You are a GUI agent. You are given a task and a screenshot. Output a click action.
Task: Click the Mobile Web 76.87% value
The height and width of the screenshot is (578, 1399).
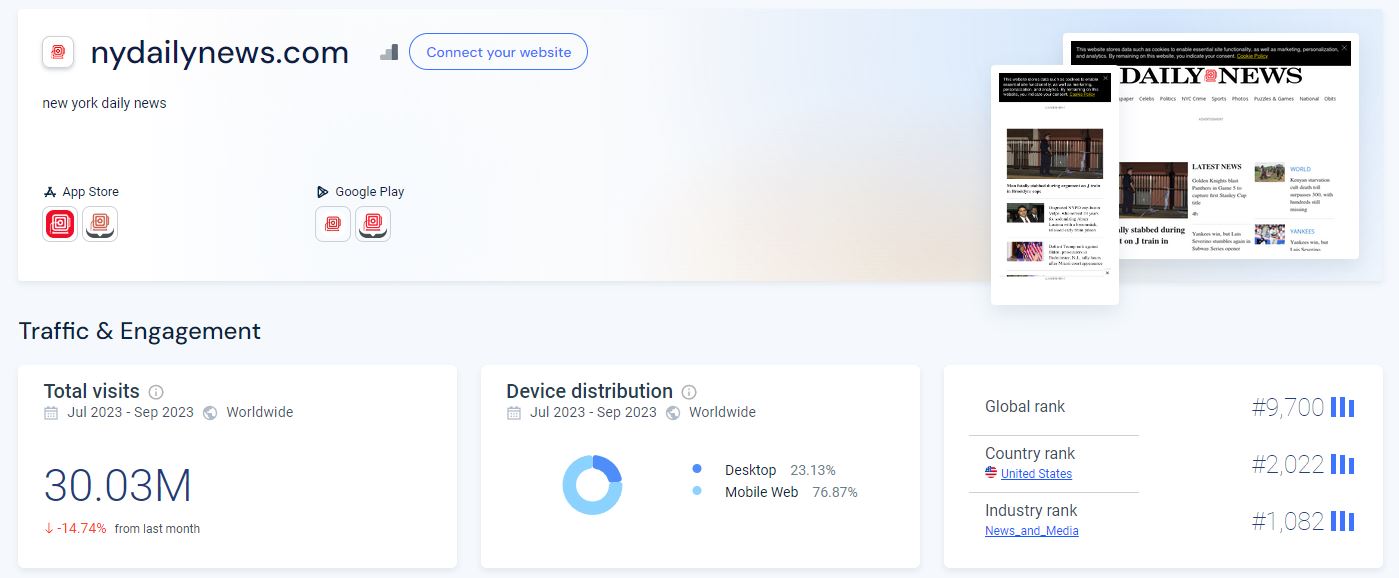pyautogui.click(x=835, y=492)
